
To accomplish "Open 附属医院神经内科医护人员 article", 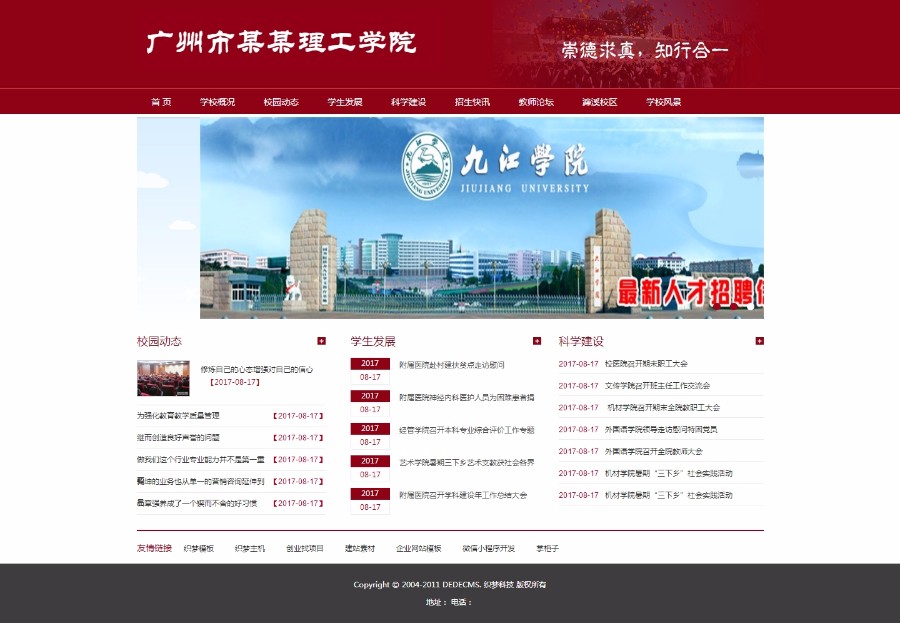I will tap(467, 397).
